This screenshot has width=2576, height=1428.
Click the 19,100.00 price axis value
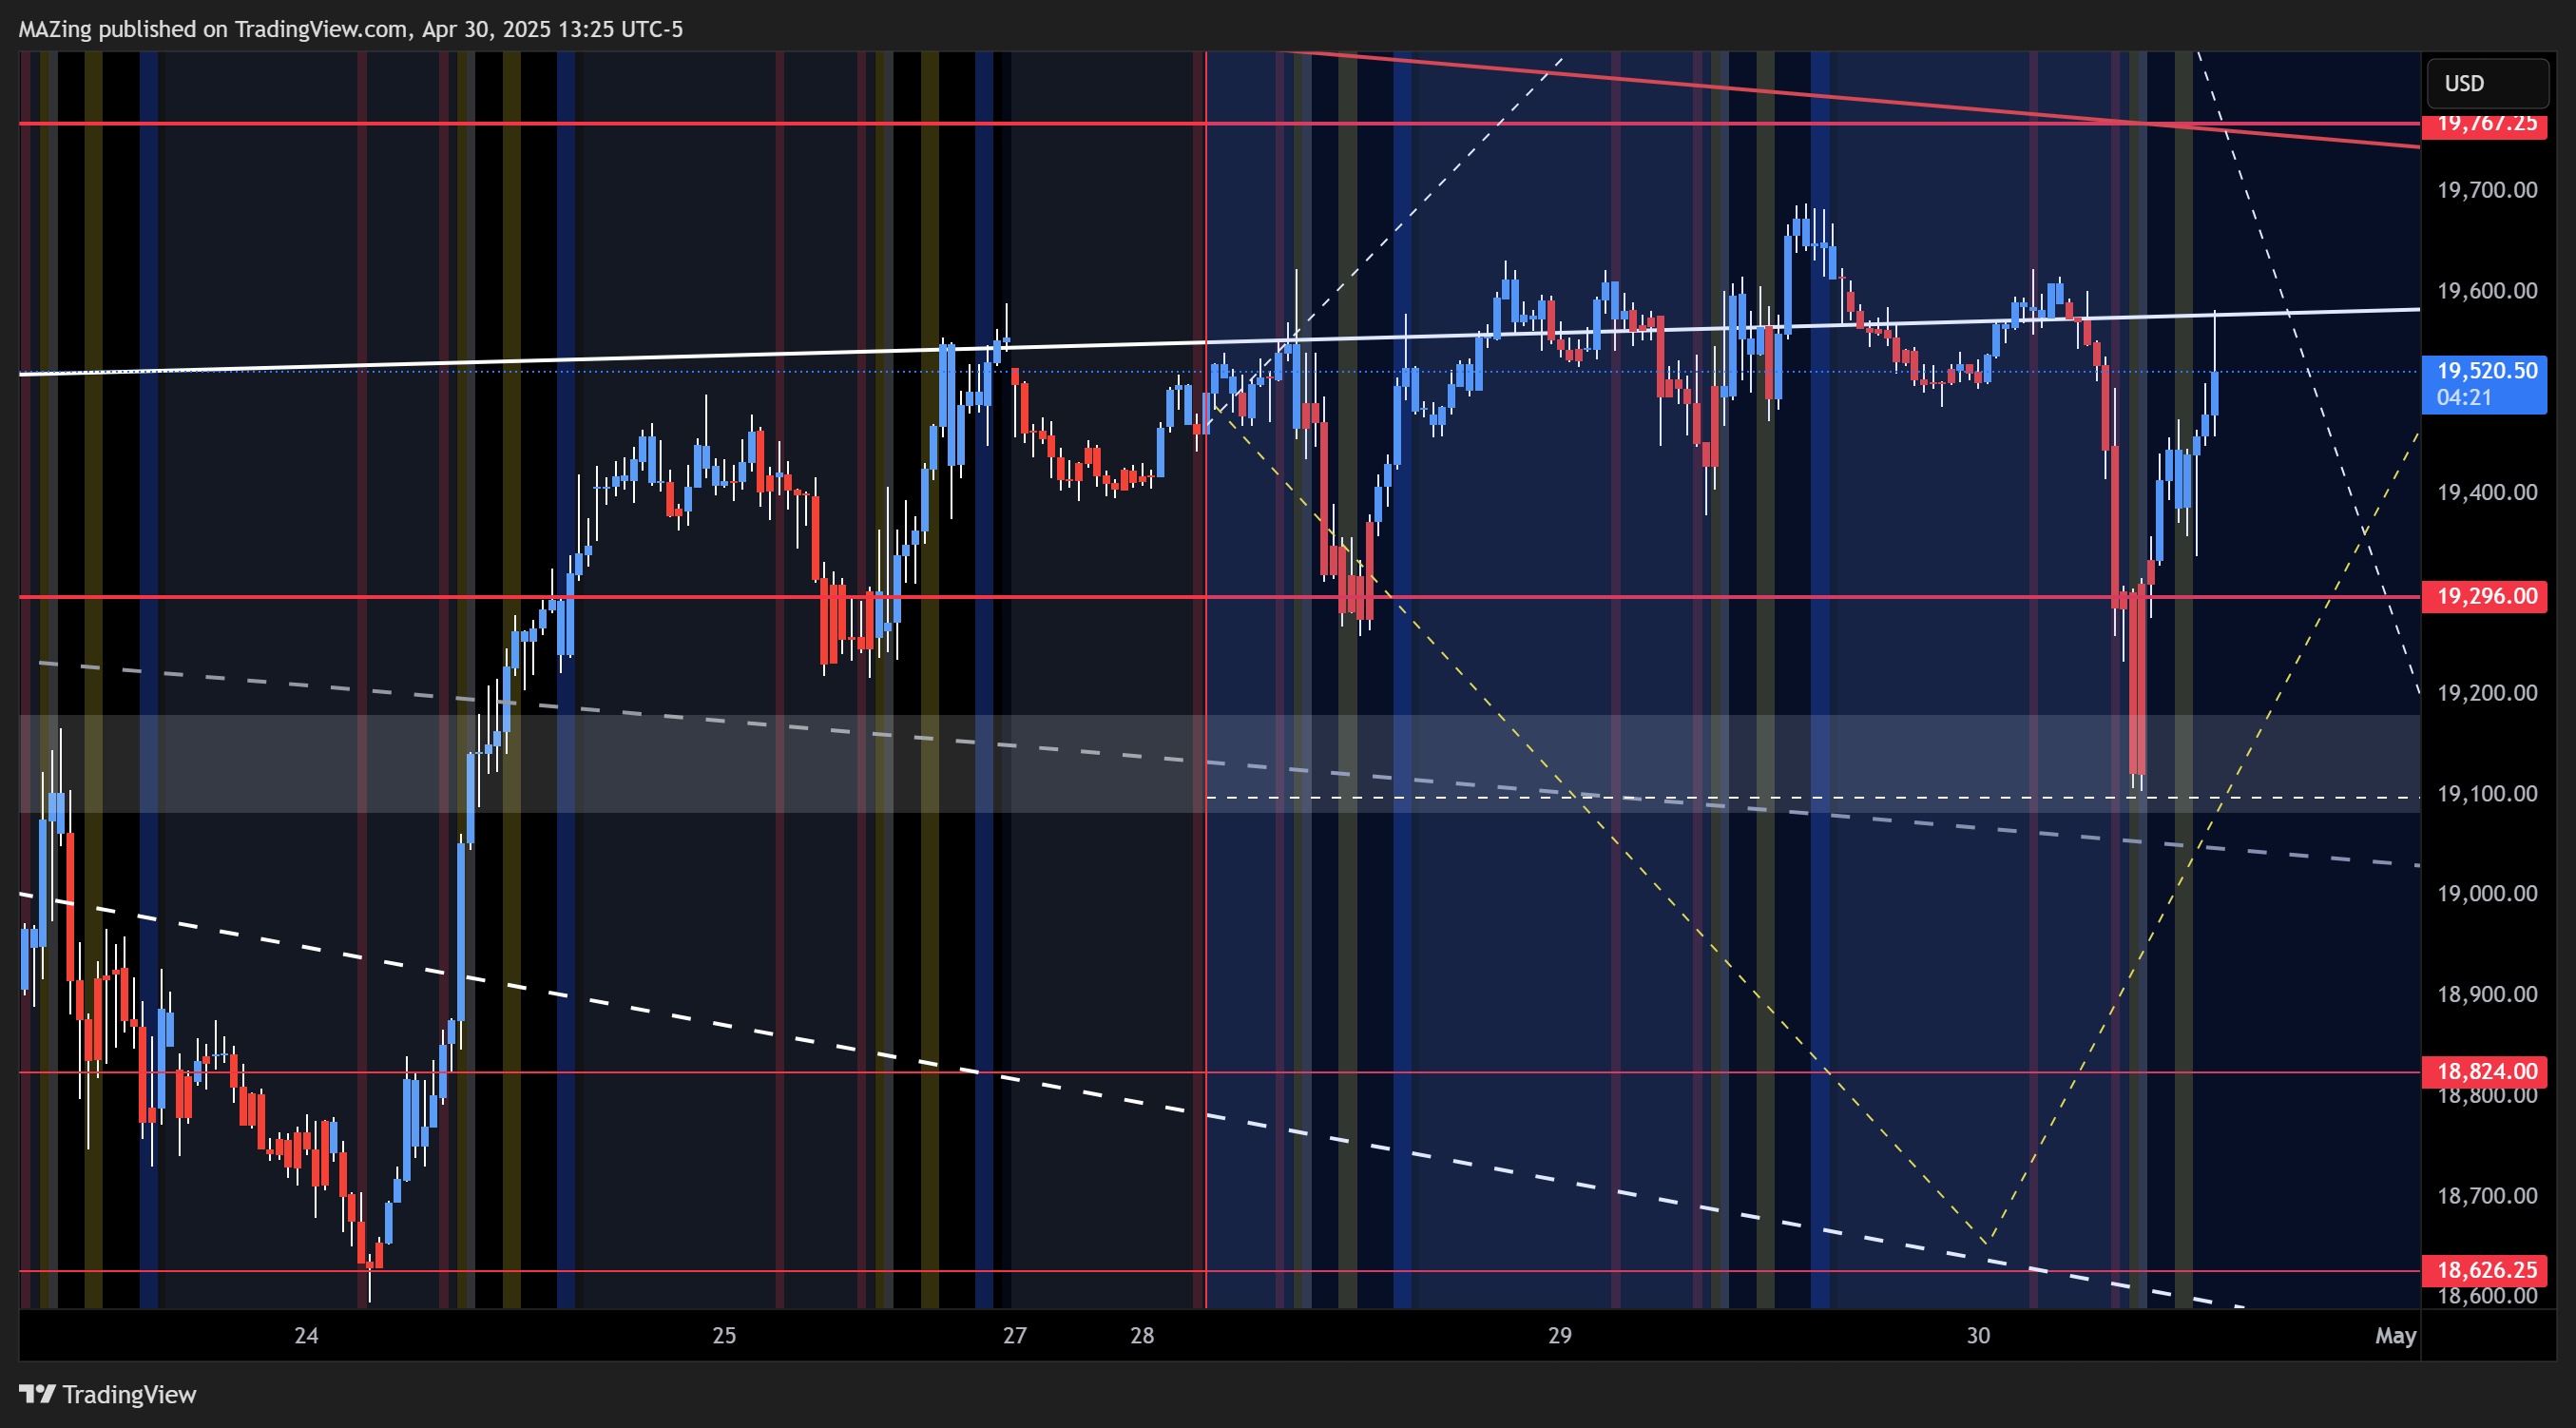(2487, 794)
